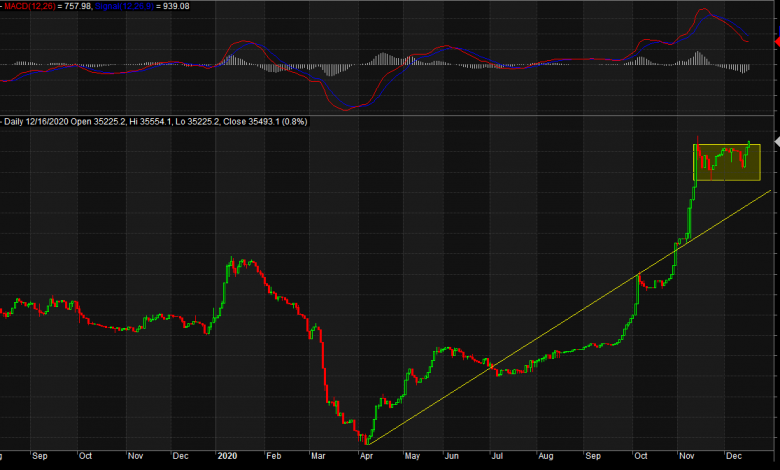Click the Daily 12/16/2020 price title text
Viewport: 780px width, 470px height.
pos(155,122)
